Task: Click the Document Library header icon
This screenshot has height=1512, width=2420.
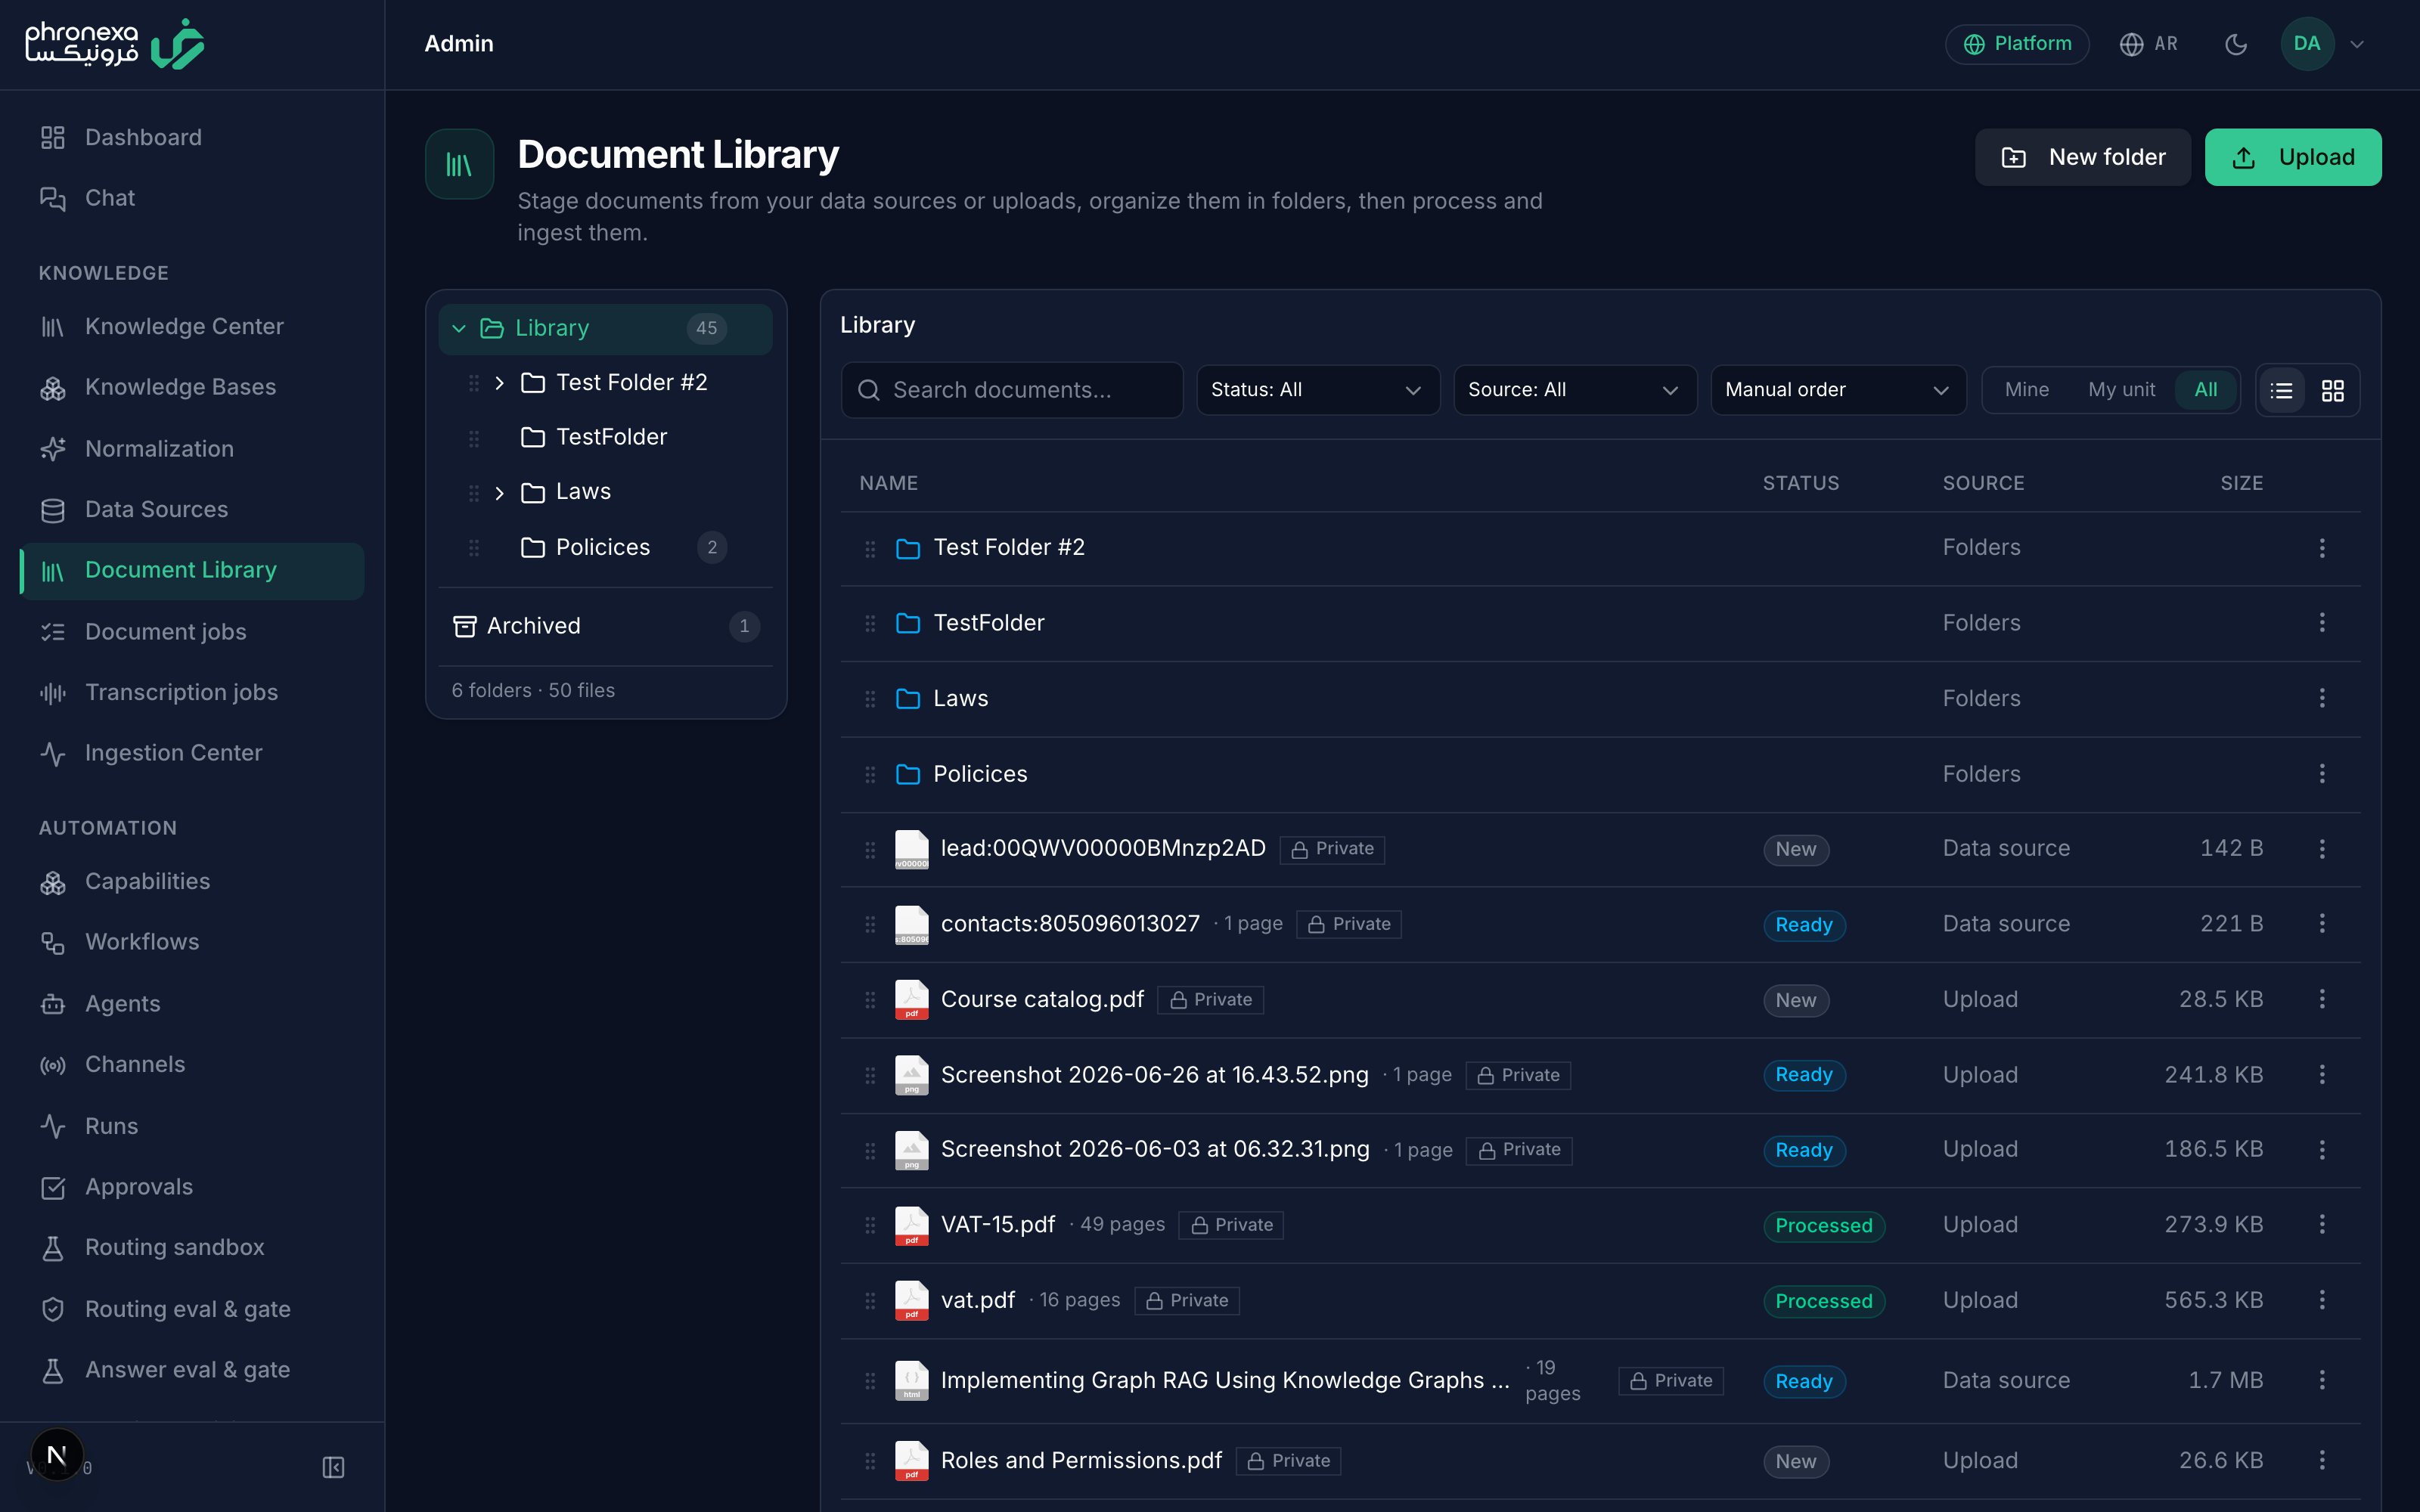Action: pos(459,164)
